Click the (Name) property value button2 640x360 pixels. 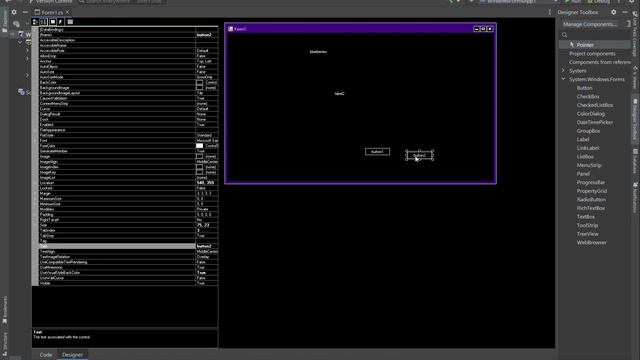coord(207,35)
